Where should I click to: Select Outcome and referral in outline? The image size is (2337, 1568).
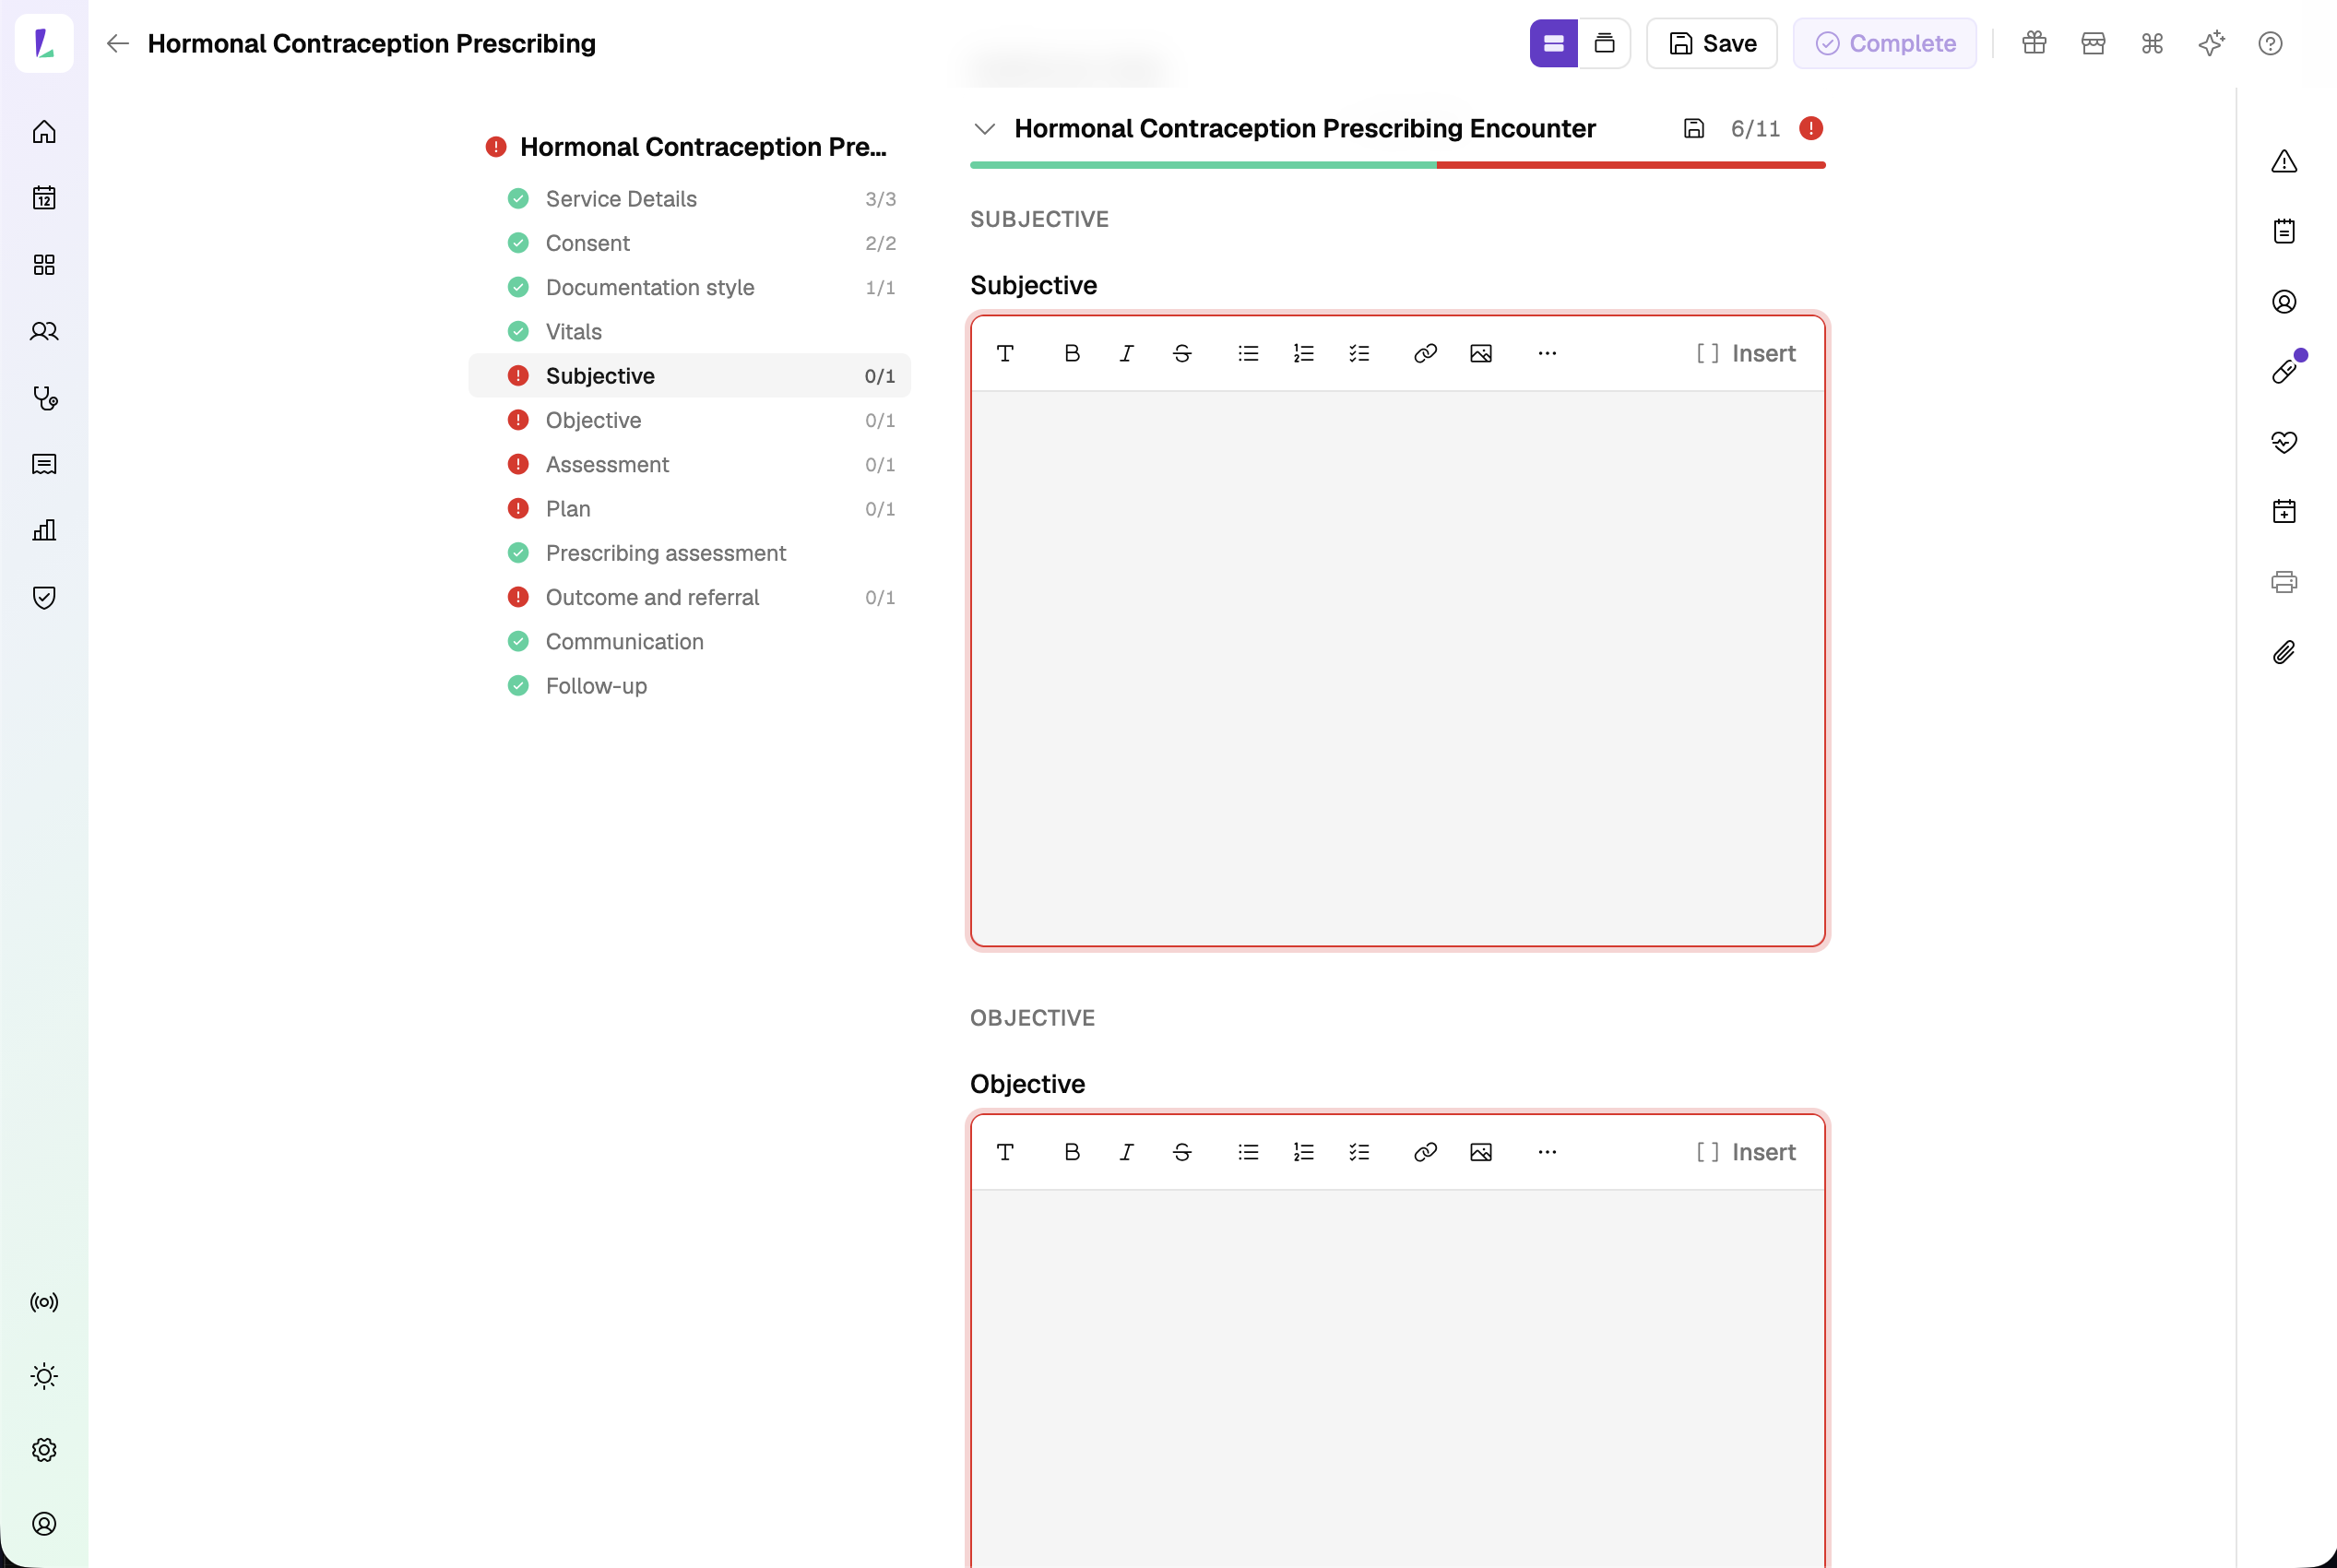690,597
